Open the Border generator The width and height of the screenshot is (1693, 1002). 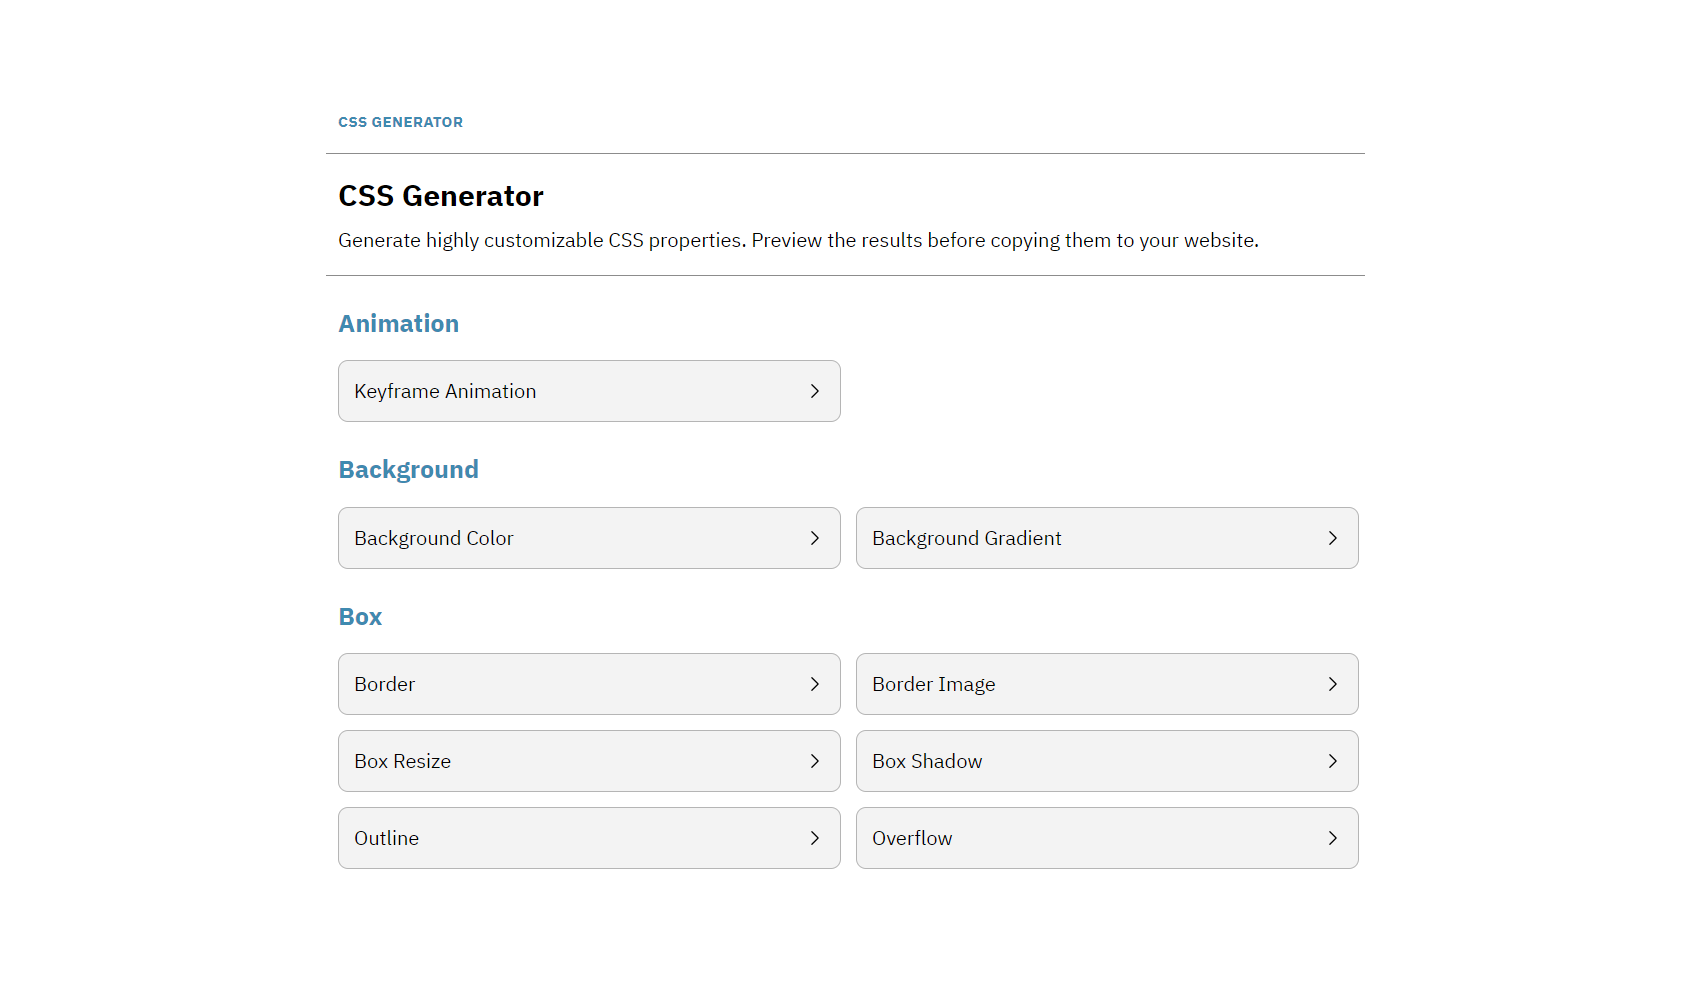[x=385, y=684]
